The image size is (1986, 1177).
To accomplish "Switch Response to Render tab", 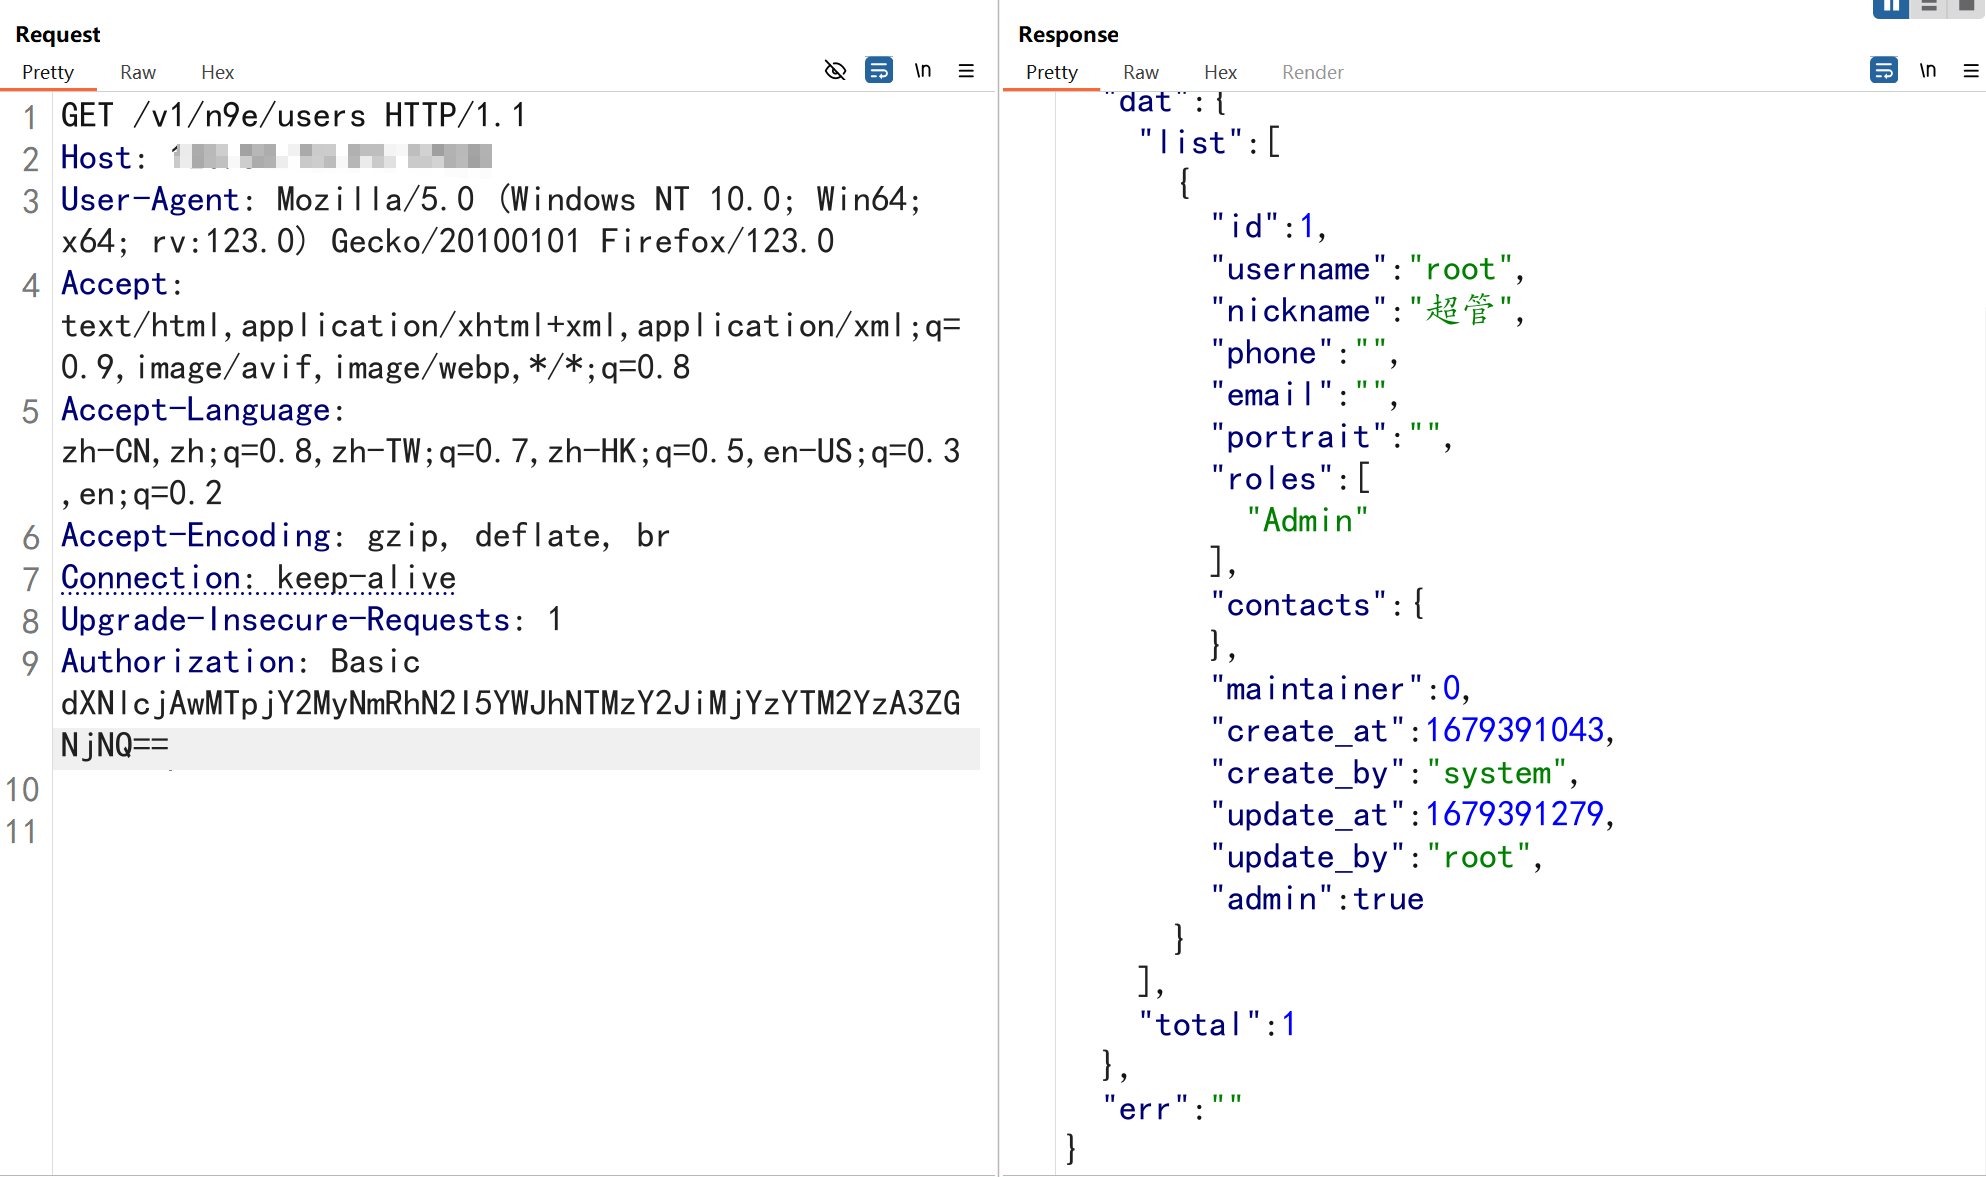I will point(1312,72).
